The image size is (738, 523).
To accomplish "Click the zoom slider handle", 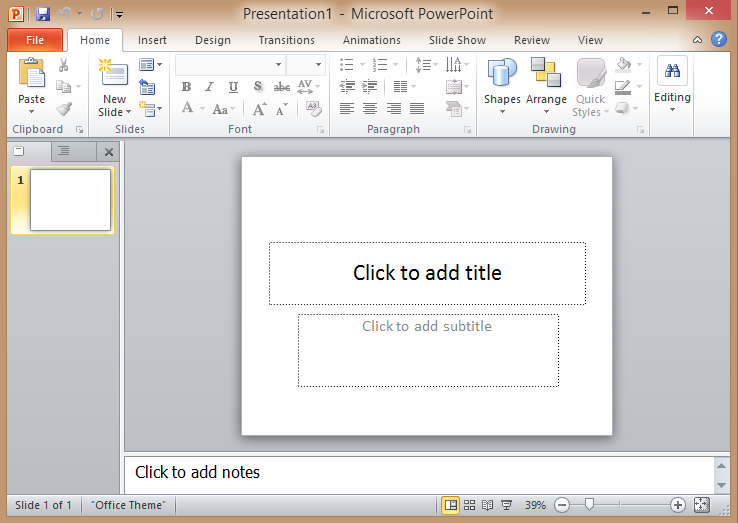I will [589, 505].
